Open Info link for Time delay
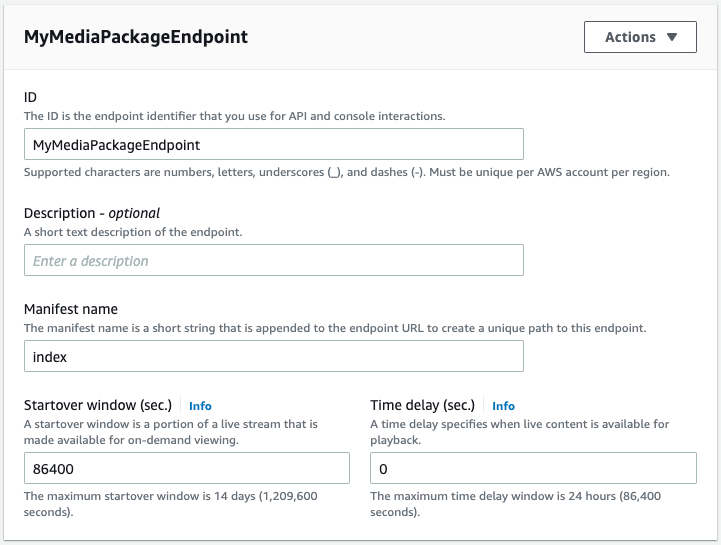 [x=504, y=406]
